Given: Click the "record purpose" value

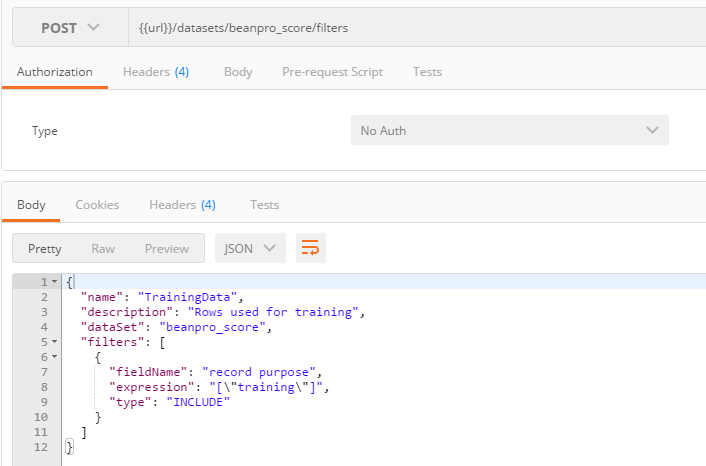Looking at the screenshot, I should tap(259, 372).
